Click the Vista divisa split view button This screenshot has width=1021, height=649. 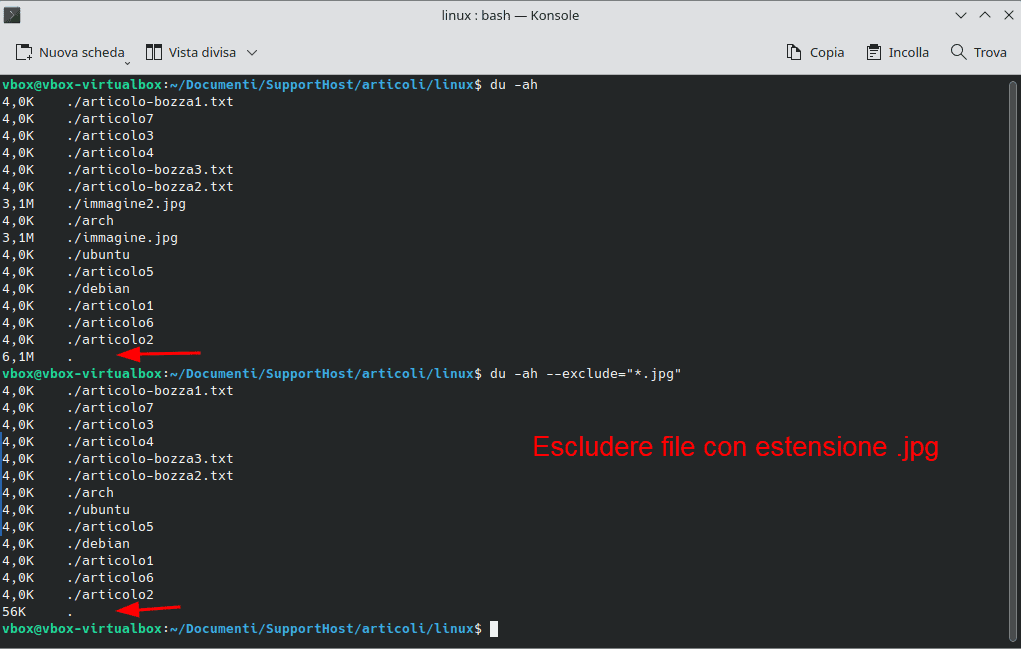click(191, 52)
